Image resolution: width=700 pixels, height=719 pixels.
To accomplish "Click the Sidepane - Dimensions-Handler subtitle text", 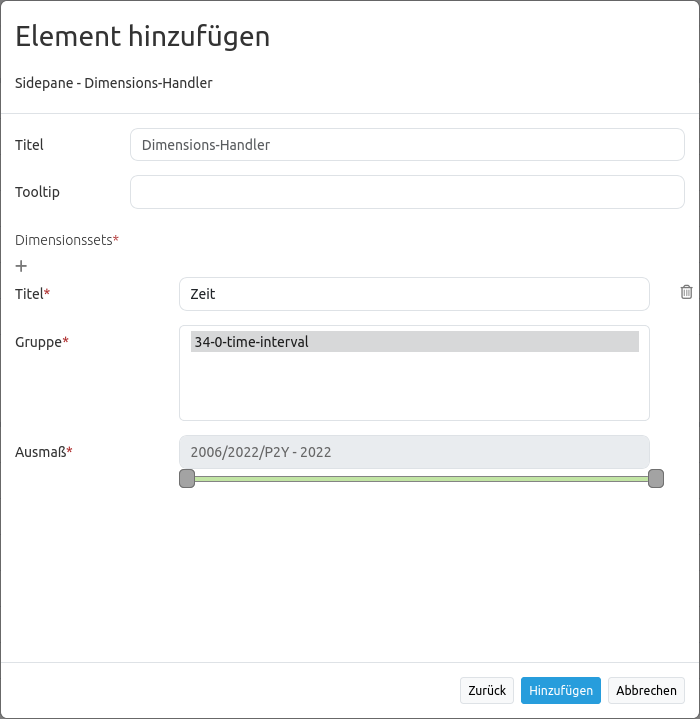I will click(113, 83).
